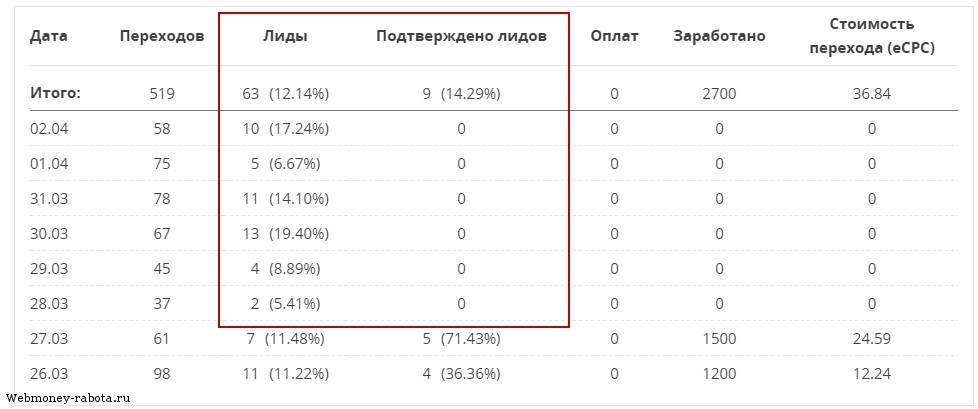The height and width of the screenshot is (409, 978).
Task: Select the Лиды column header
Action: click(x=285, y=36)
